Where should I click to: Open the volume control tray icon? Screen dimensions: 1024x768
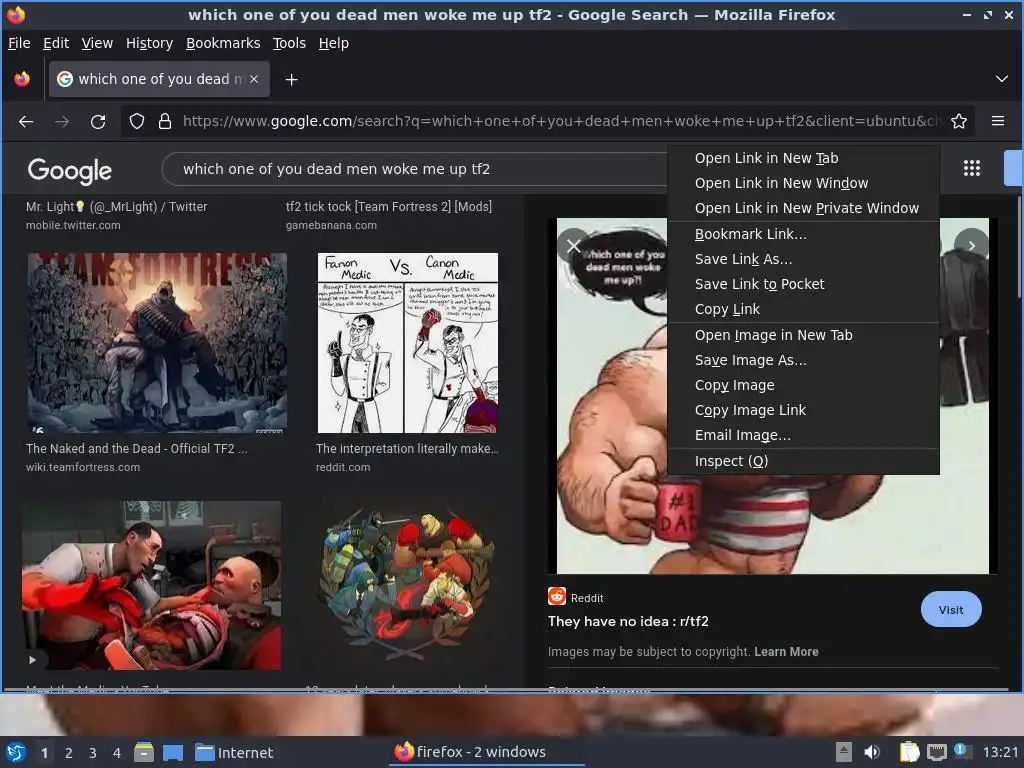(x=872, y=752)
